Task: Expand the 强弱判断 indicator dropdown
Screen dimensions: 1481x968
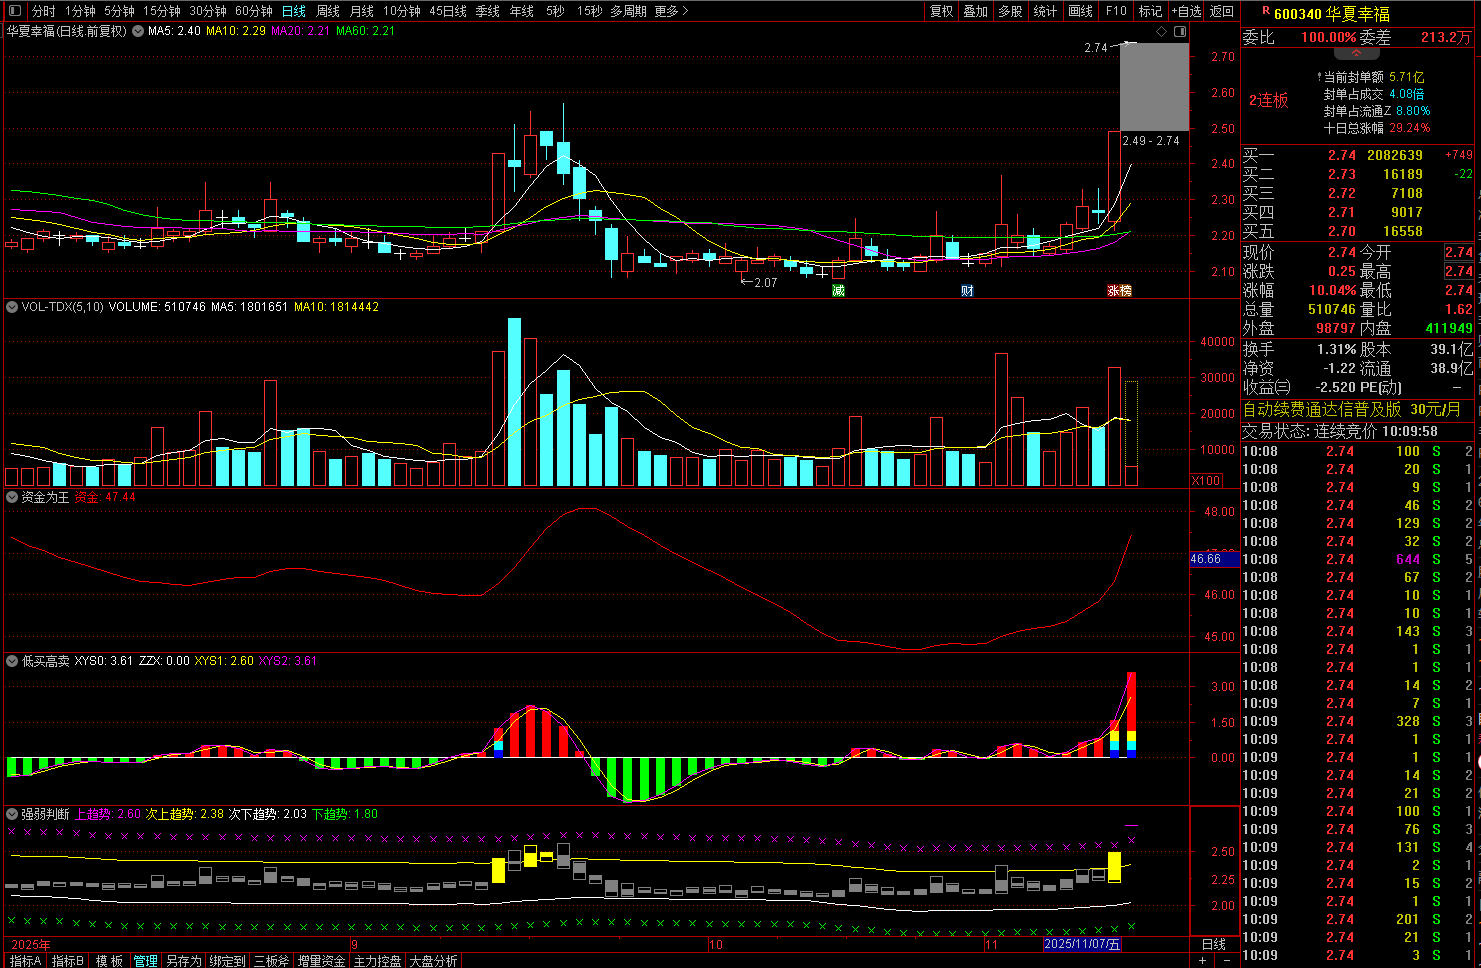Action: (12, 814)
